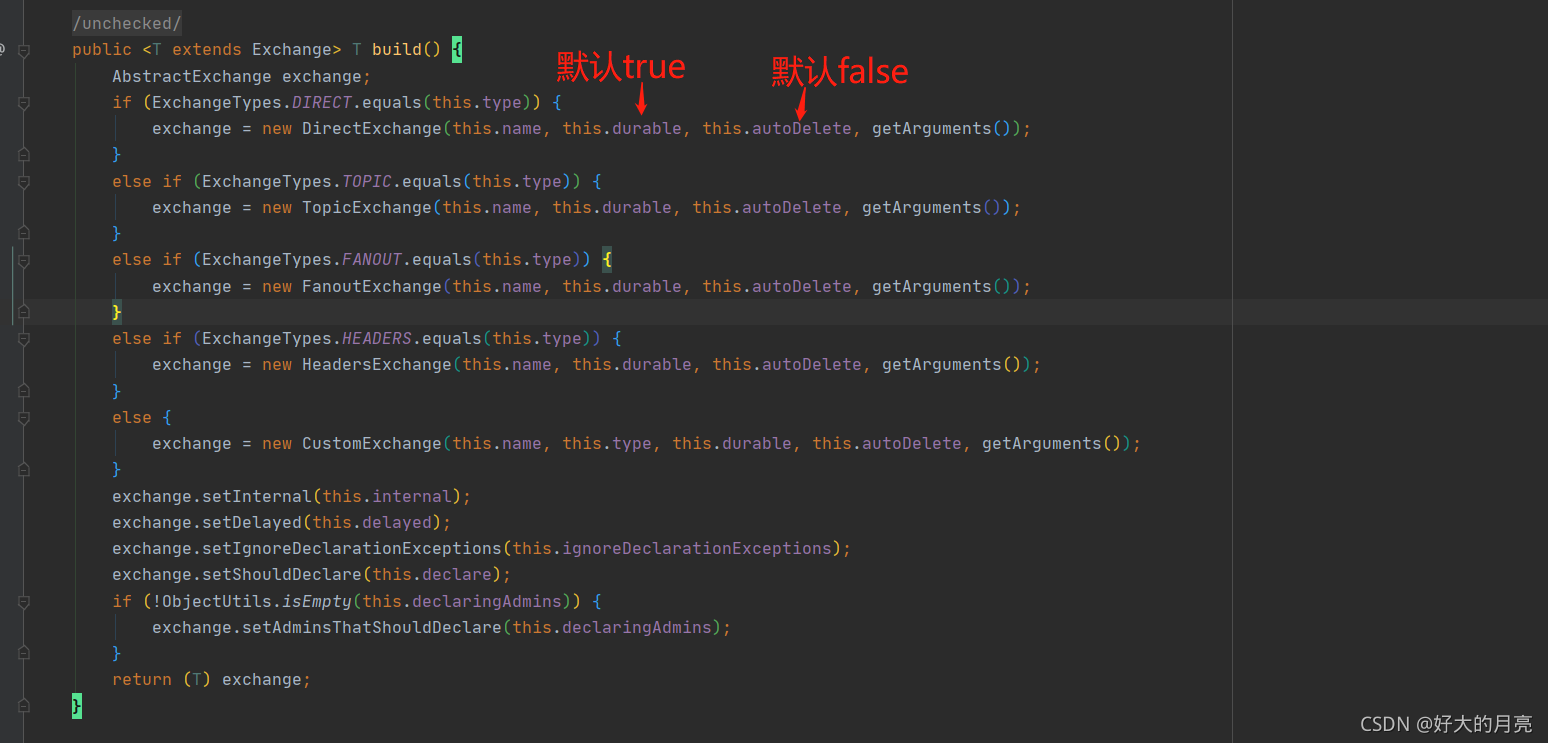Click the 'DirectExchange' constructor call
The height and width of the screenshot is (743, 1548).
(x=372, y=129)
